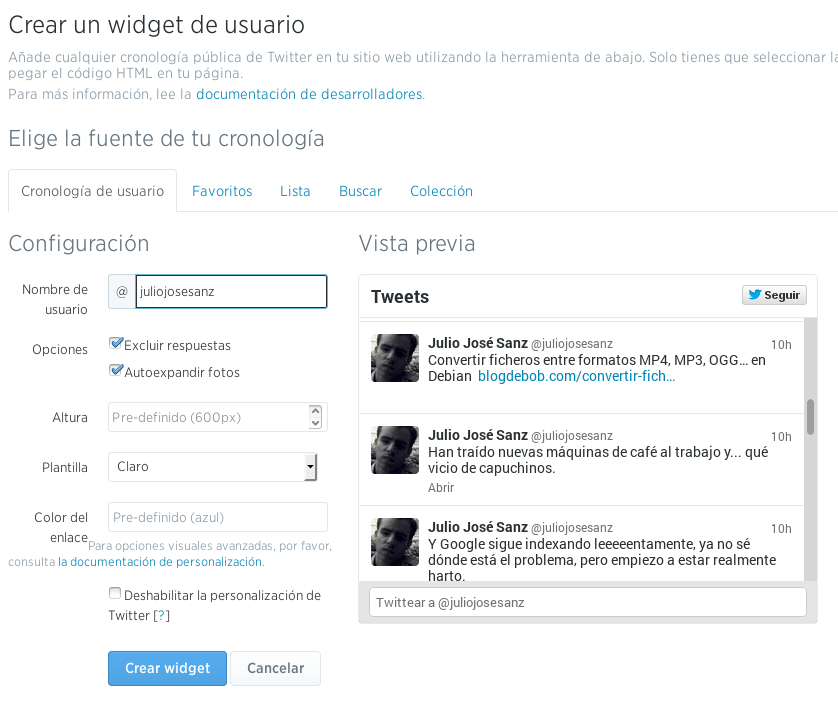Click the Cancelar button
The image size is (838, 704).
click(275, 668)
